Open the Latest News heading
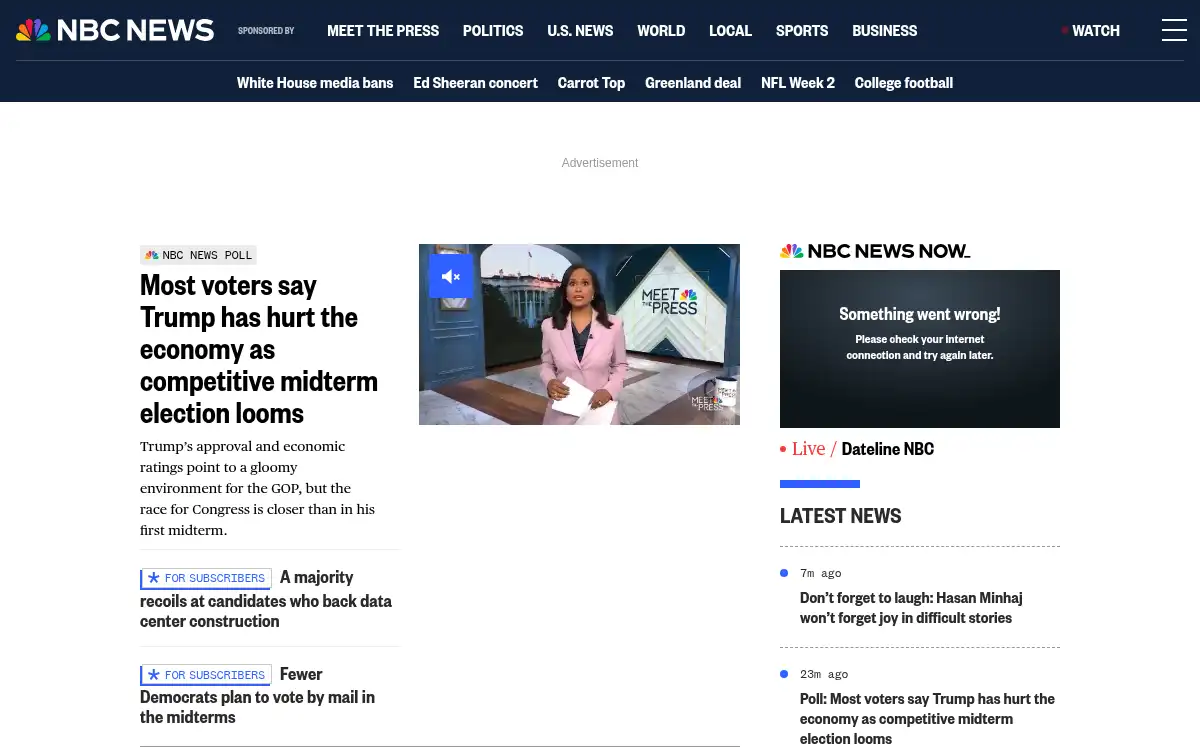Image resolution: width=1200 pixels, height=750 pixels. [841, 516]
